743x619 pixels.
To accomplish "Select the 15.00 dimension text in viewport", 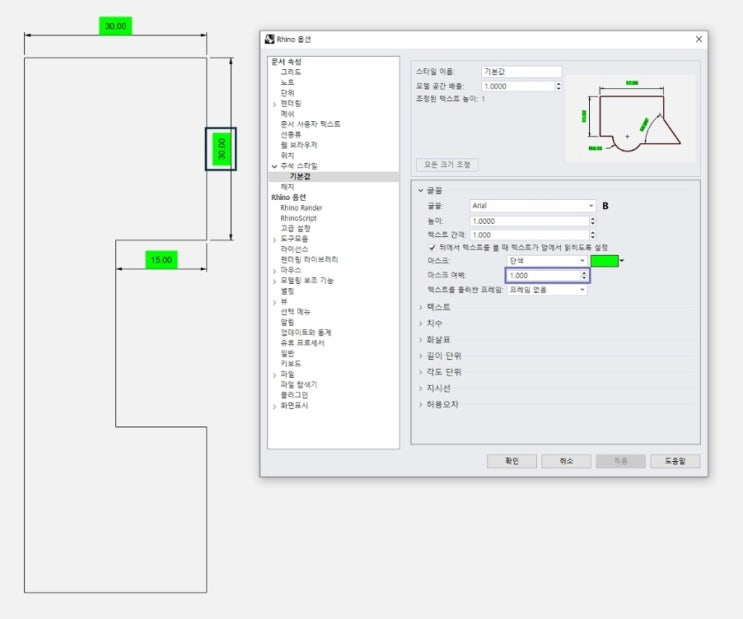I will point(161,260).
